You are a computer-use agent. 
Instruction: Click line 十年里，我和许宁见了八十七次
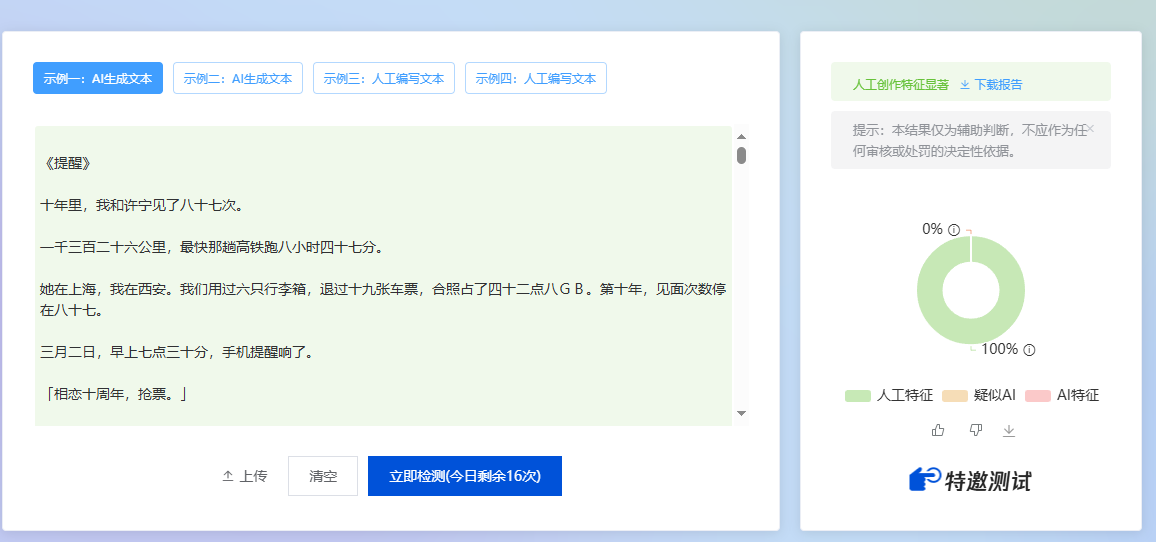coord(142,205)
